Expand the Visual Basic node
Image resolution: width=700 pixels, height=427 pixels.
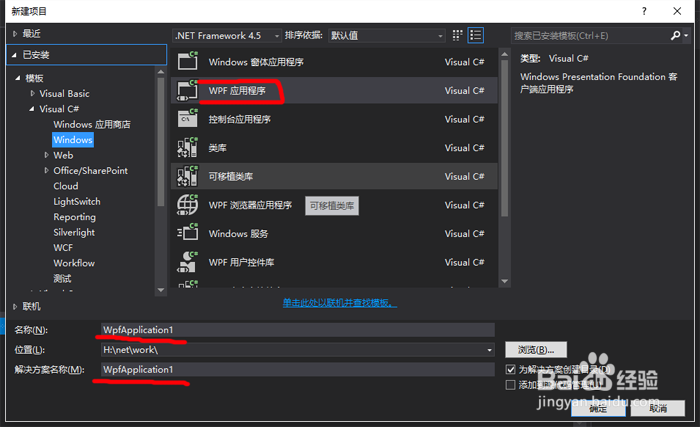33,93
